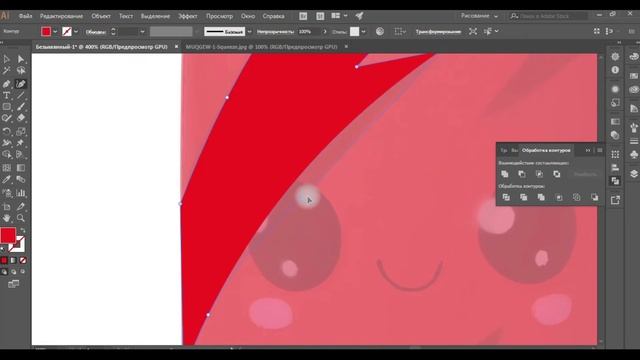Select the Symbol Sprayer tool

tap(7, 193)
